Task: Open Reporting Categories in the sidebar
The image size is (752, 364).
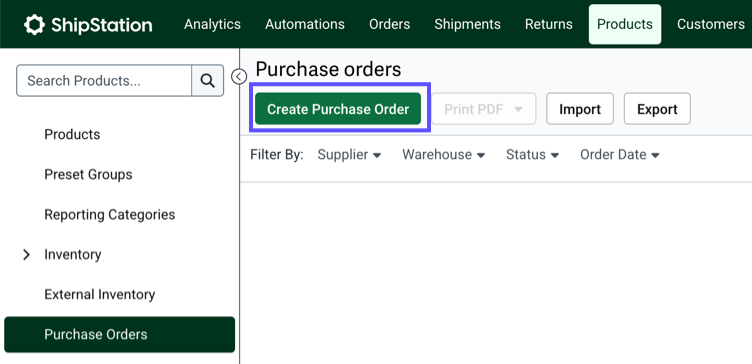Action: [x=110, y=214]
